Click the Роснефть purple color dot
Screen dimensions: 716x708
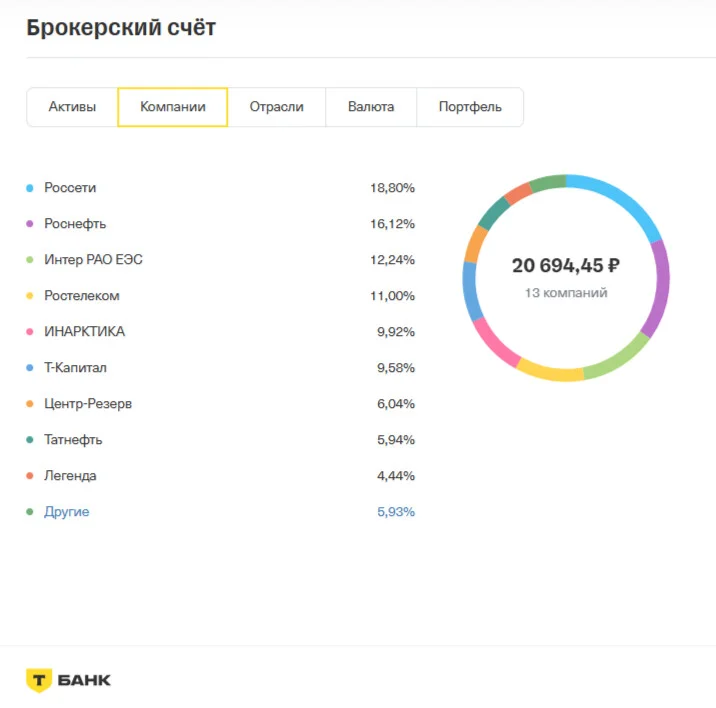[30, 224]
